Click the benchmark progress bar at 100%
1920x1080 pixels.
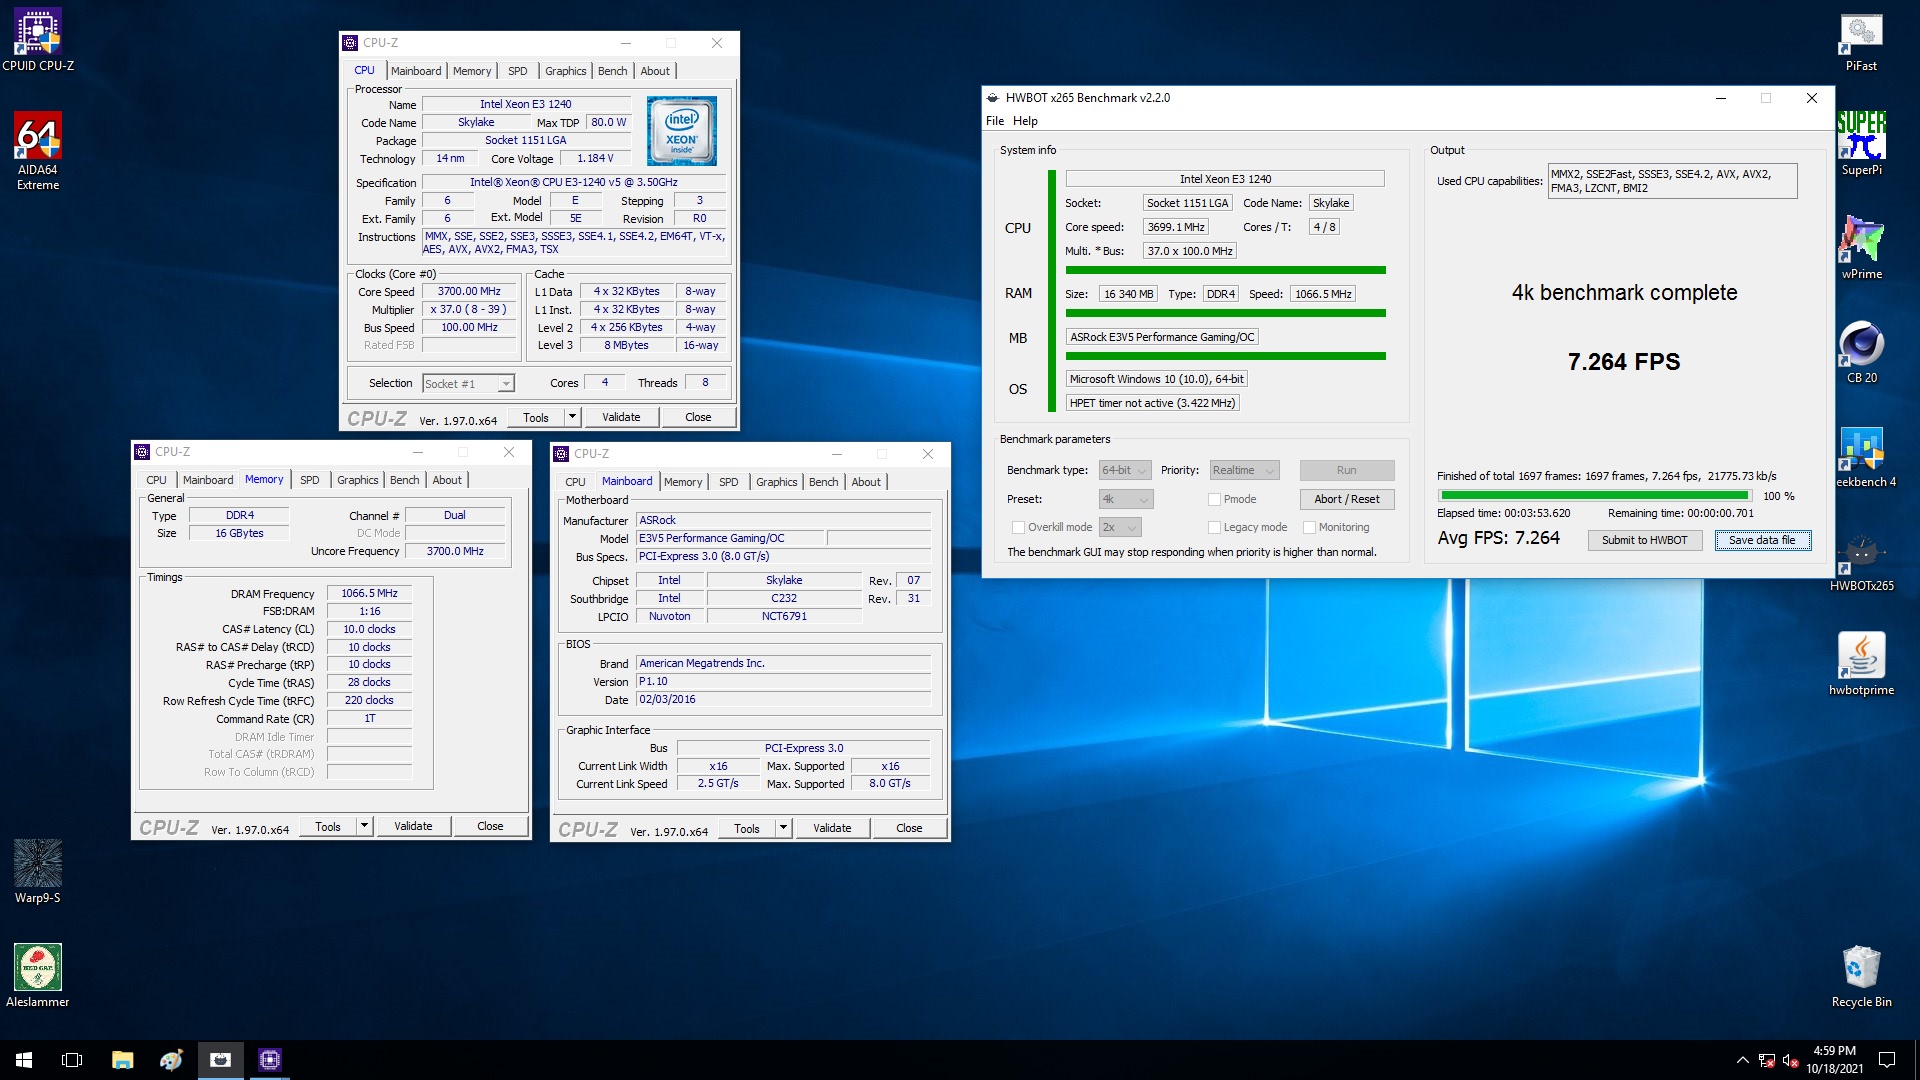click(x=1595, y=495)
